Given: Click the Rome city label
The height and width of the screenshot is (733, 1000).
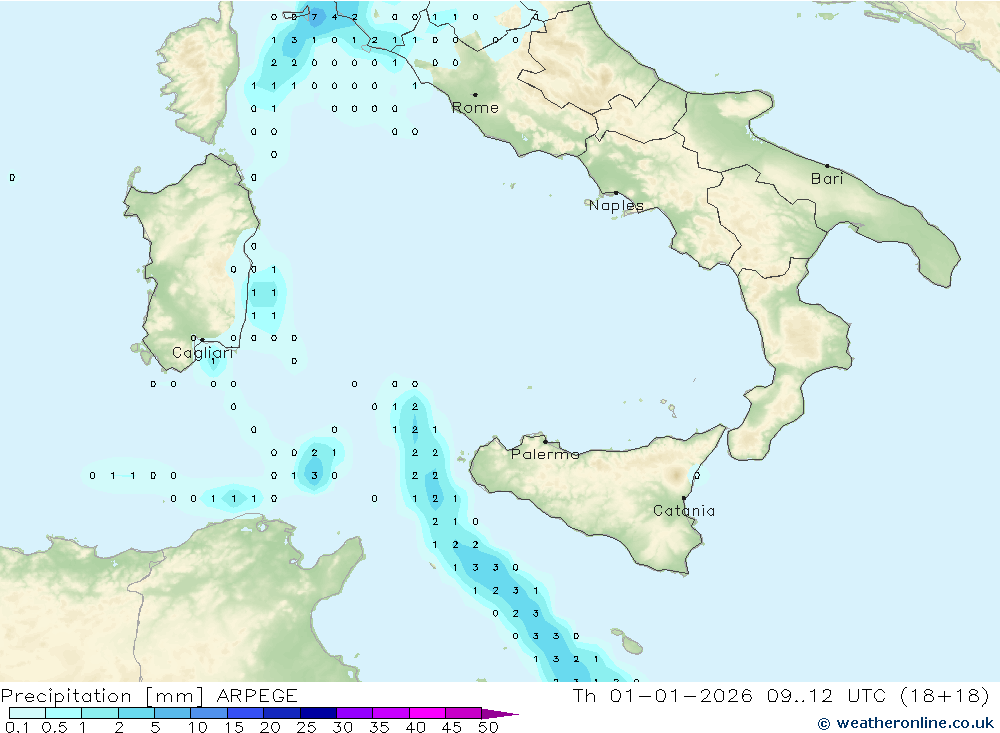Looking at the screenshot, I should 475,108.
